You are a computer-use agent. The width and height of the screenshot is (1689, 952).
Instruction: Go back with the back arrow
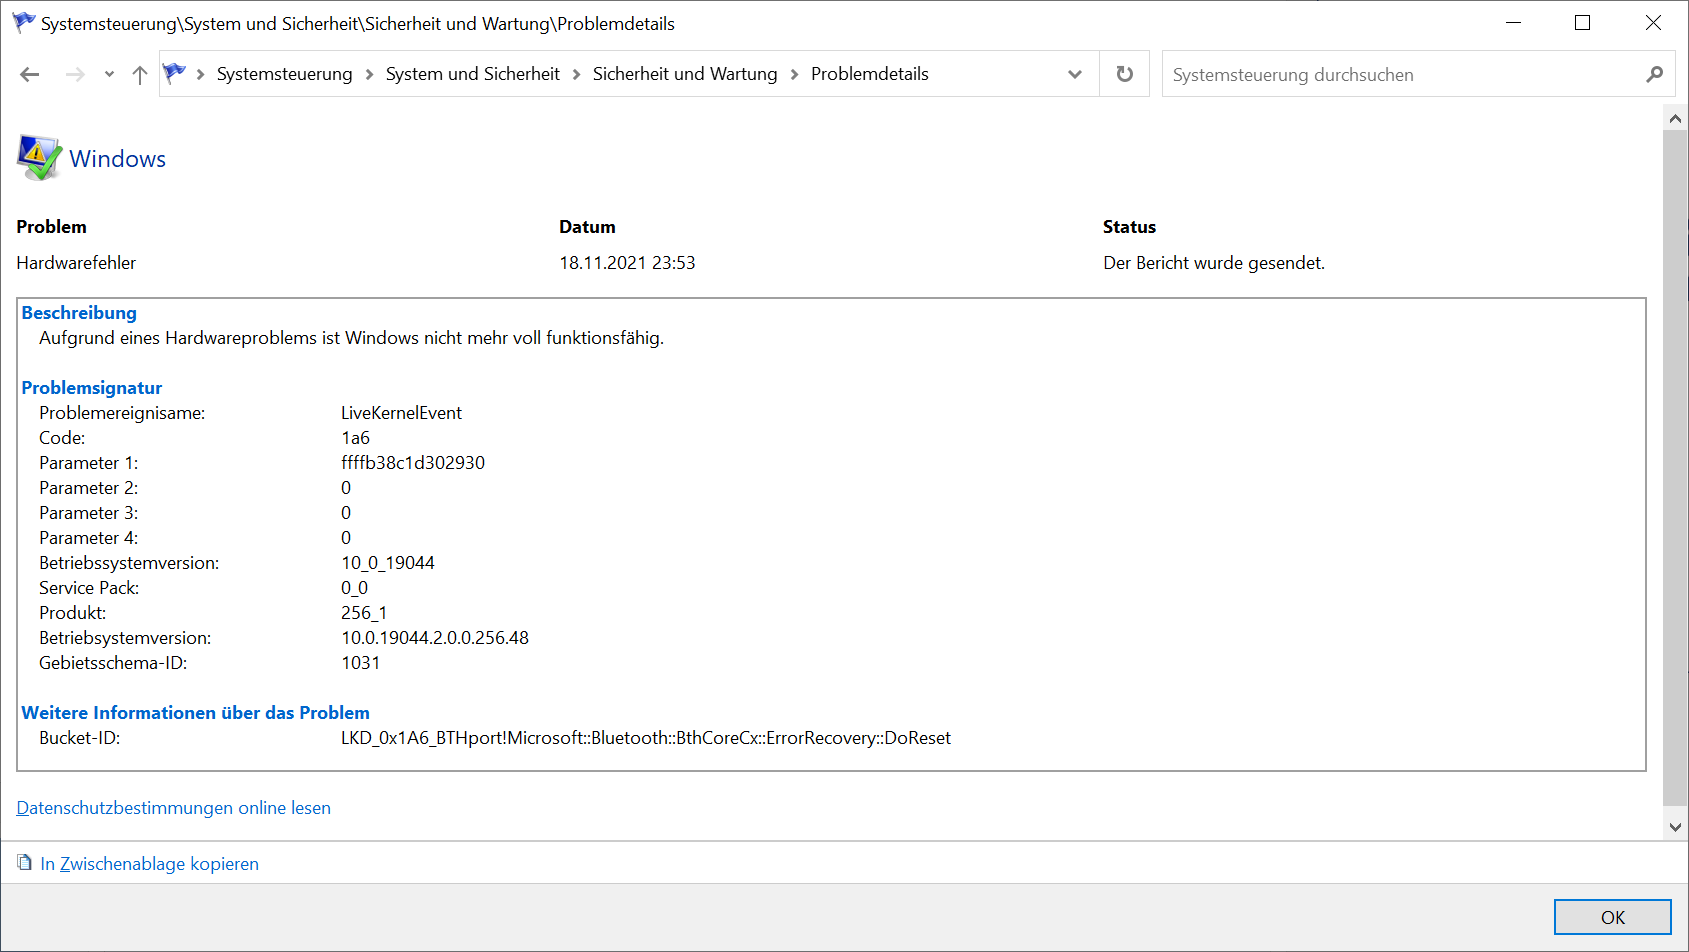point(30,74)
